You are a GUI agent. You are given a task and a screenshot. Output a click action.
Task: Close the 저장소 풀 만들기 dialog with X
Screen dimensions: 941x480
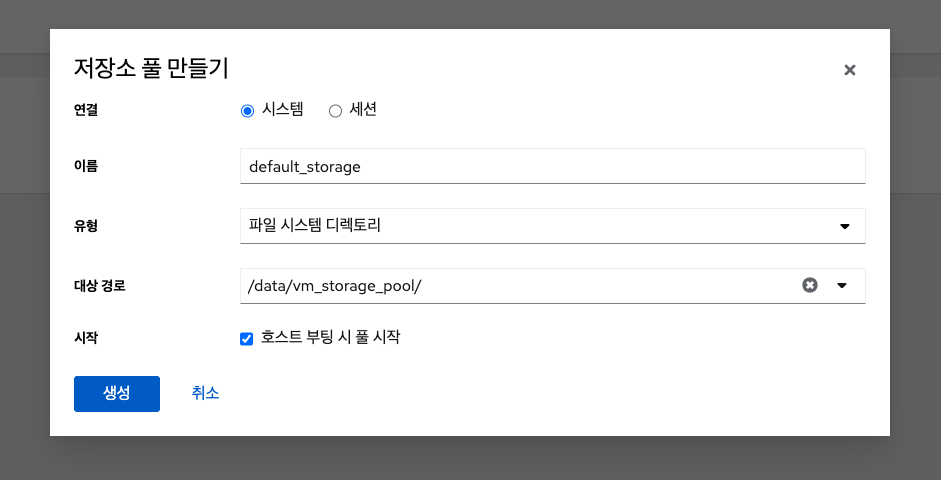850,70
